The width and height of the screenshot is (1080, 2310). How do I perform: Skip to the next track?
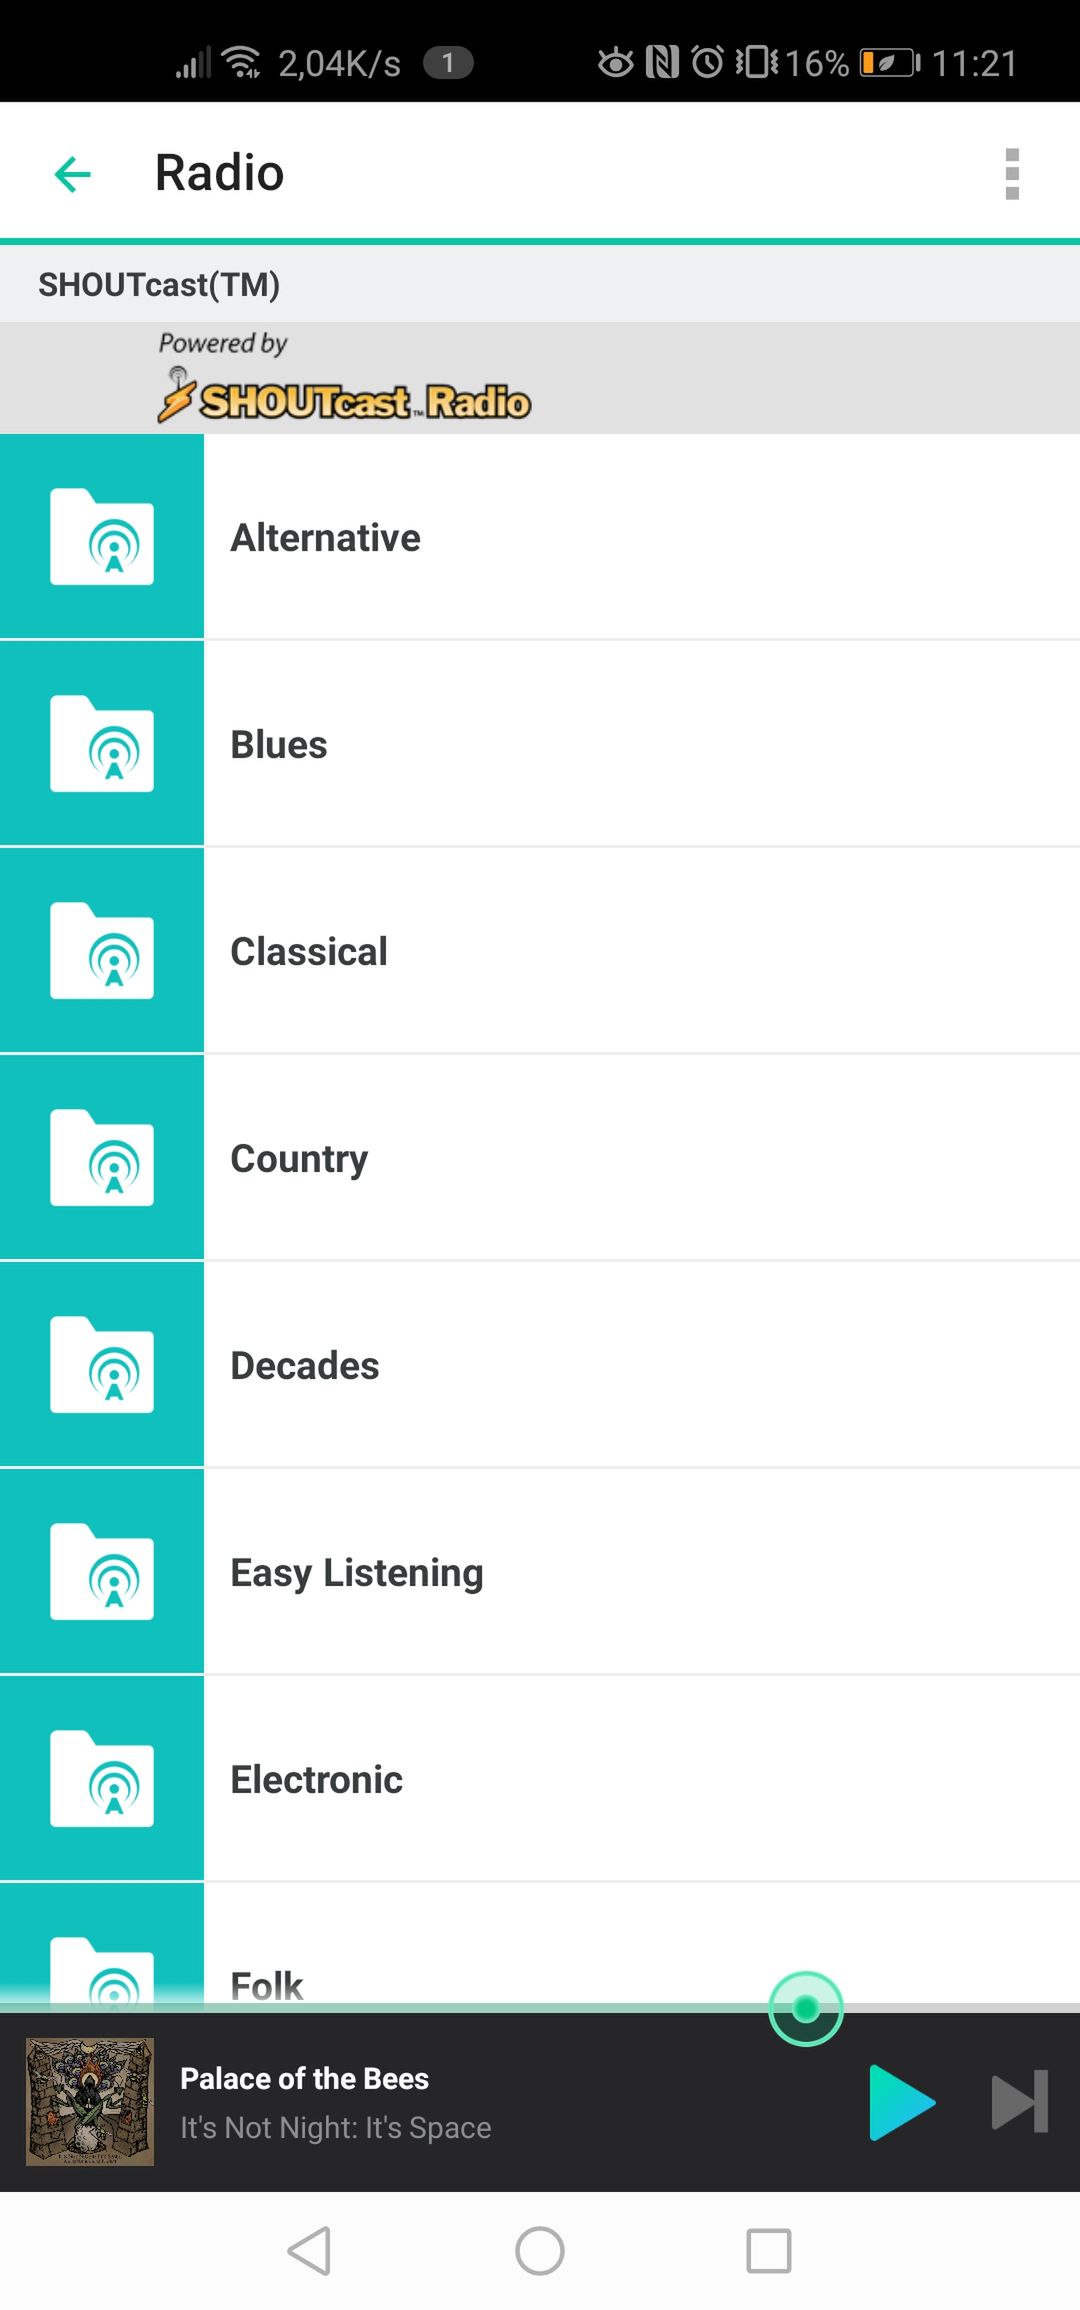coord(1019,2102)
